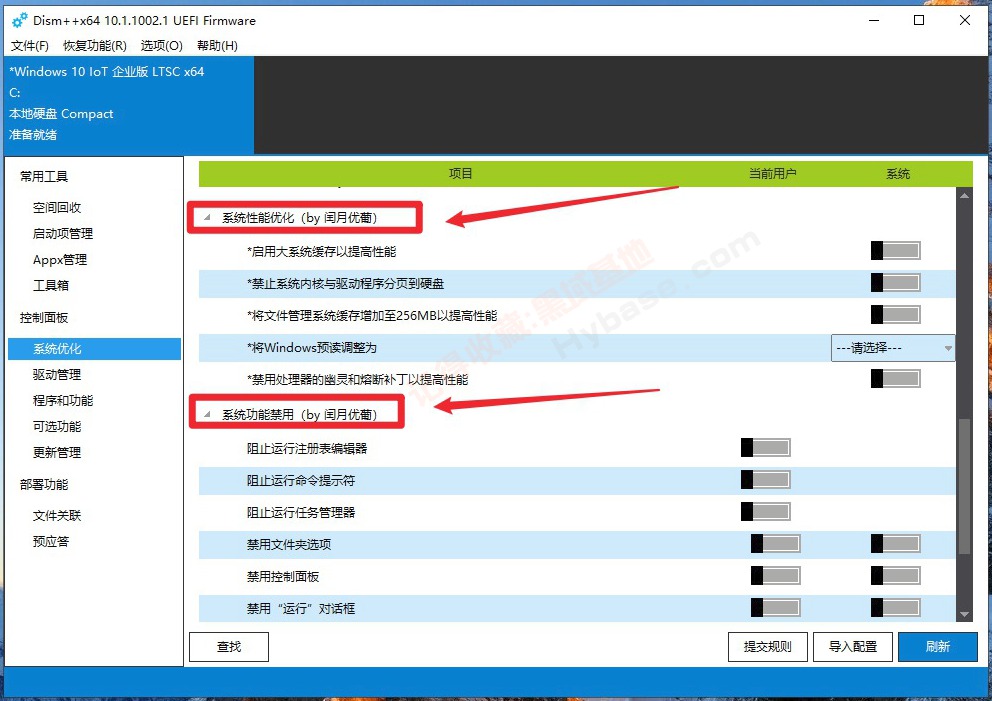
Task: Open the 将Windows预读调整为 请选择 dropdown
Action: coord(893,348)
